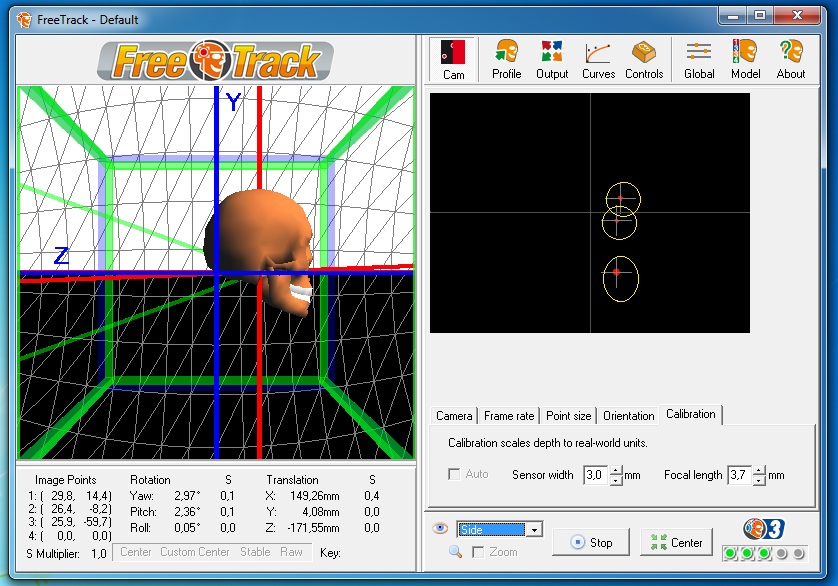Image resolution: width=838 pixels, height=586 pixels.
Task: Click the Key: label
Action: point(330,553)
